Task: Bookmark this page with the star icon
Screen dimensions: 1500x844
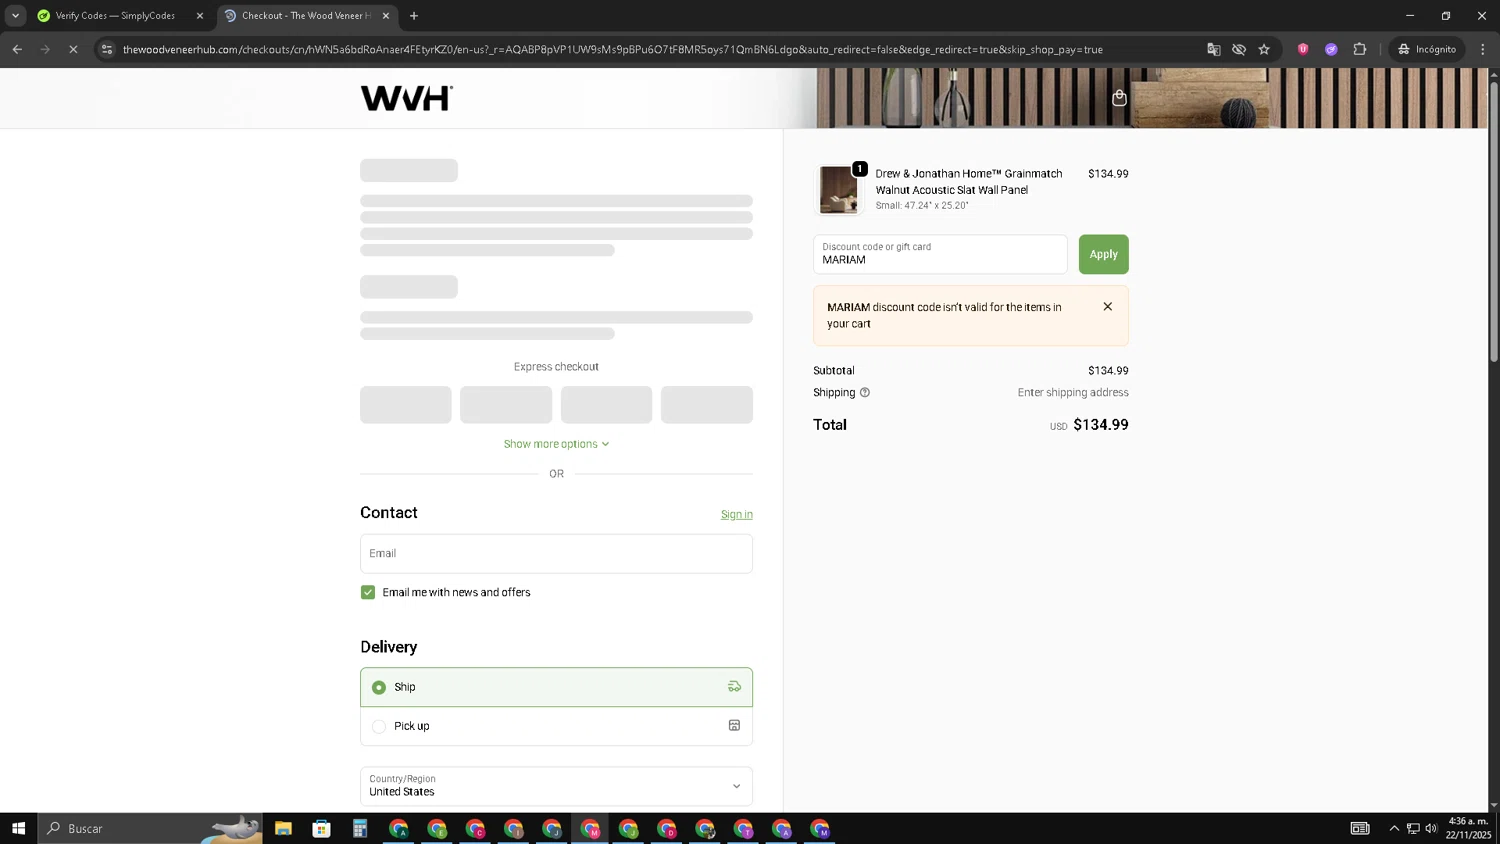Action: pyautogui.click(x=1264, y=49)
